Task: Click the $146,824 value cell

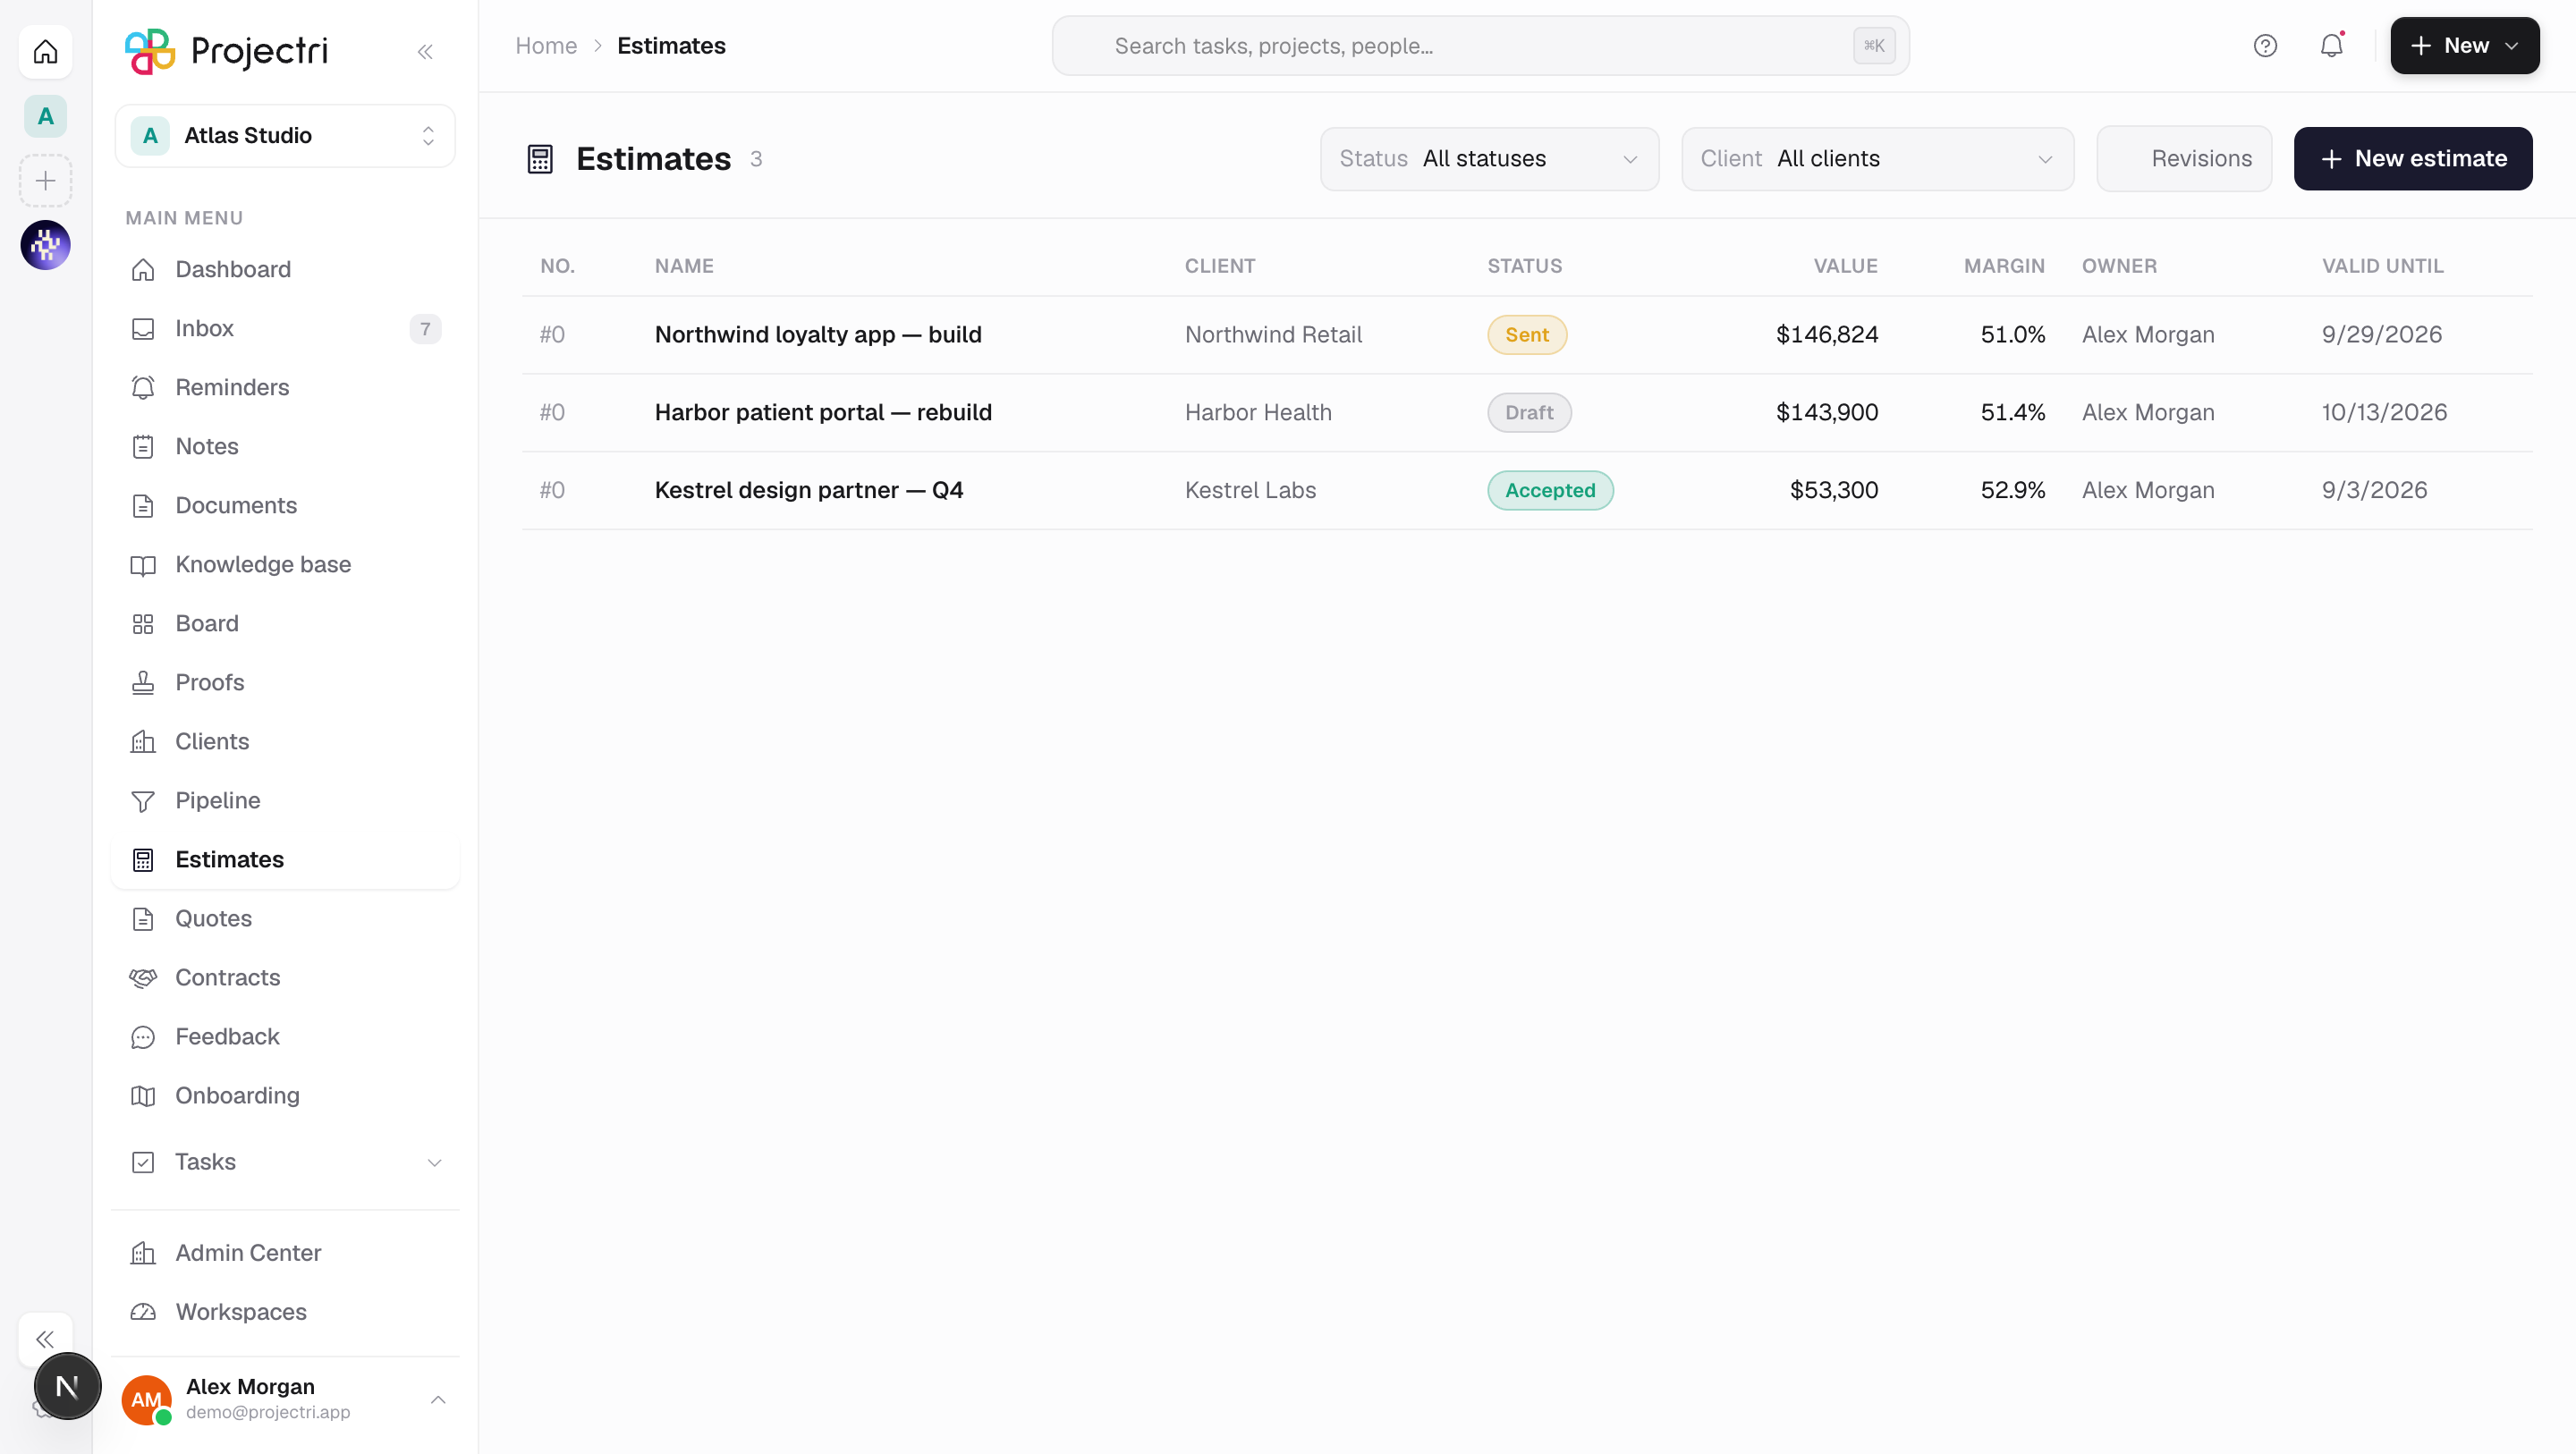Action: 1827,335
